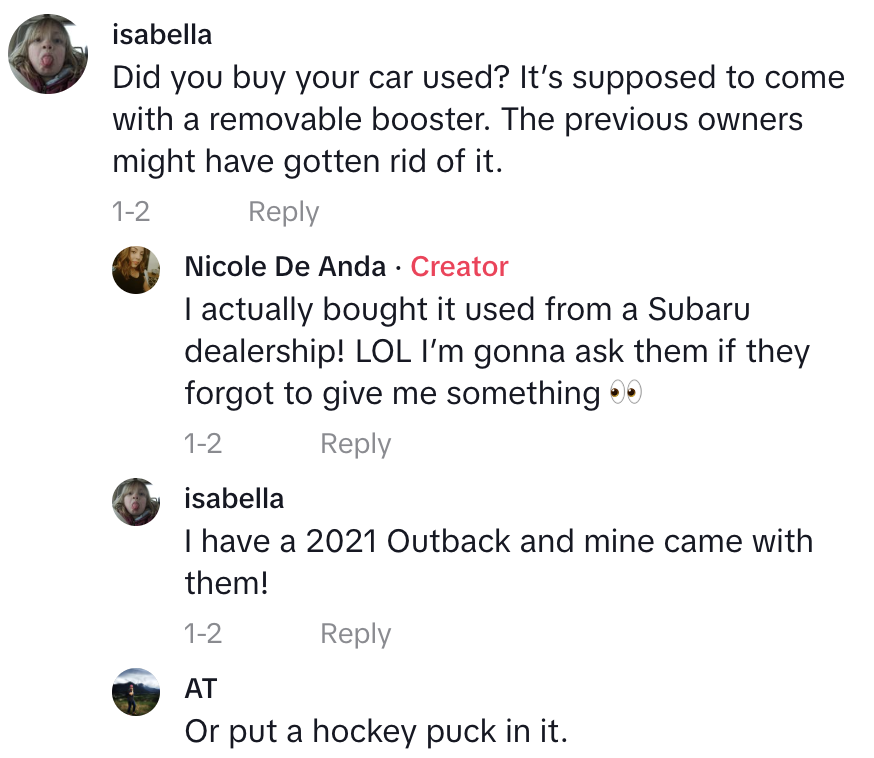Click the eyes emoji in Nicole's reply
The image size is (874, 758).
[x=626, y=394]
